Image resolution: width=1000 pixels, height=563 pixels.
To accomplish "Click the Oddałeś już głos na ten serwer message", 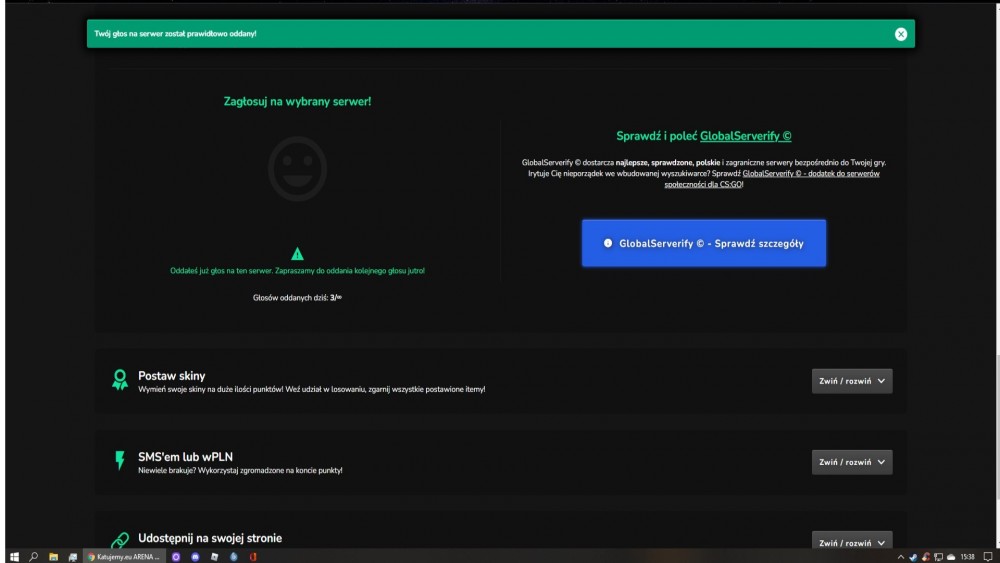I will tap(297, 270).
